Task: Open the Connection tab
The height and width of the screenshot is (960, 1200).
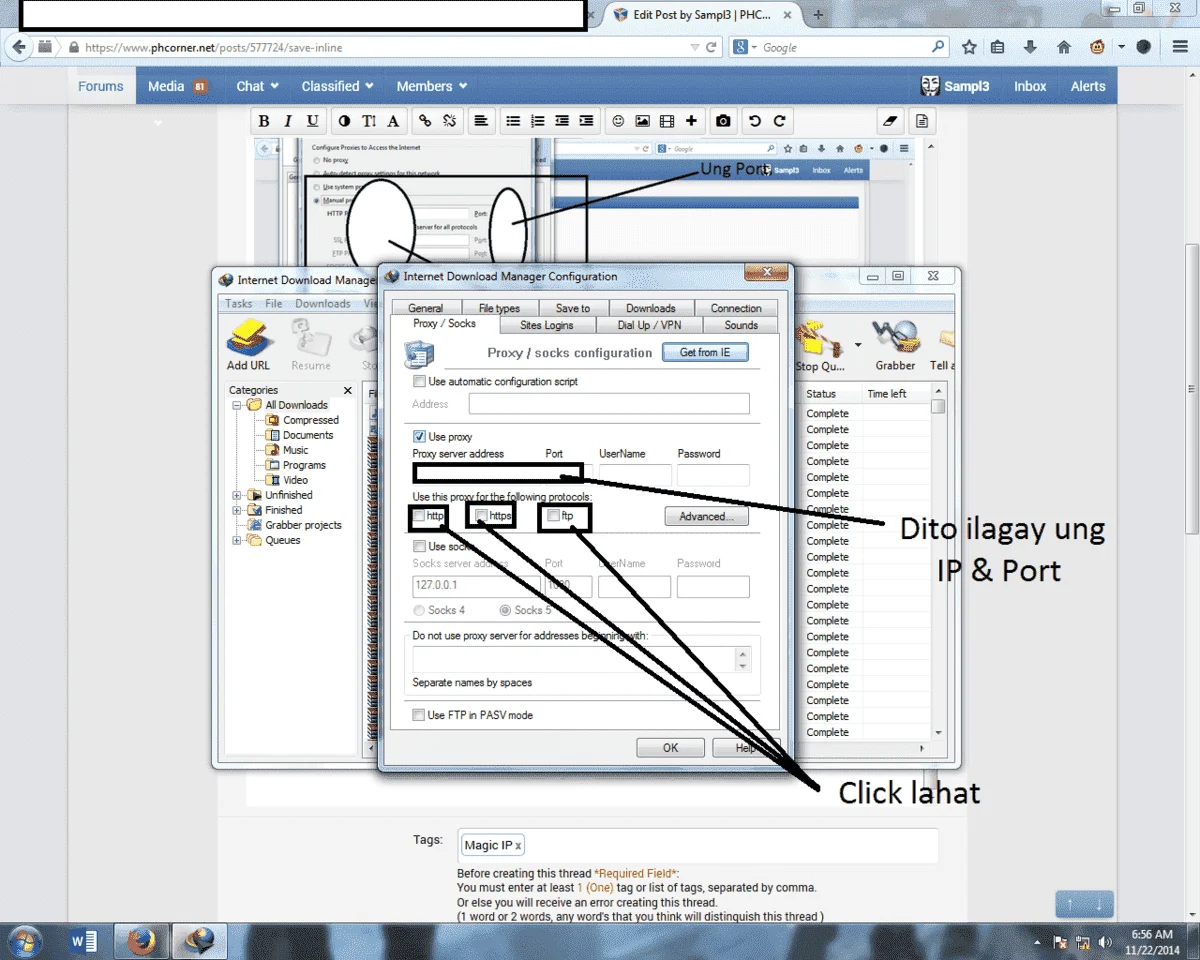Action: (x=736, y=308)
